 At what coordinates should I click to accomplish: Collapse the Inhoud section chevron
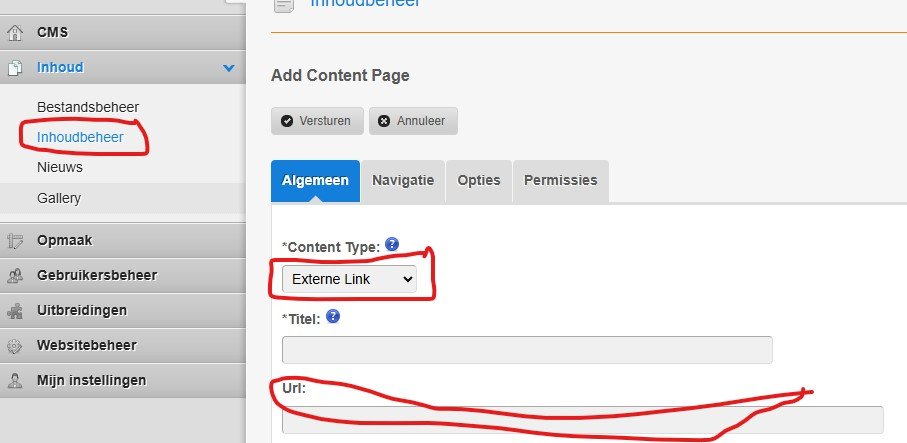229,68
